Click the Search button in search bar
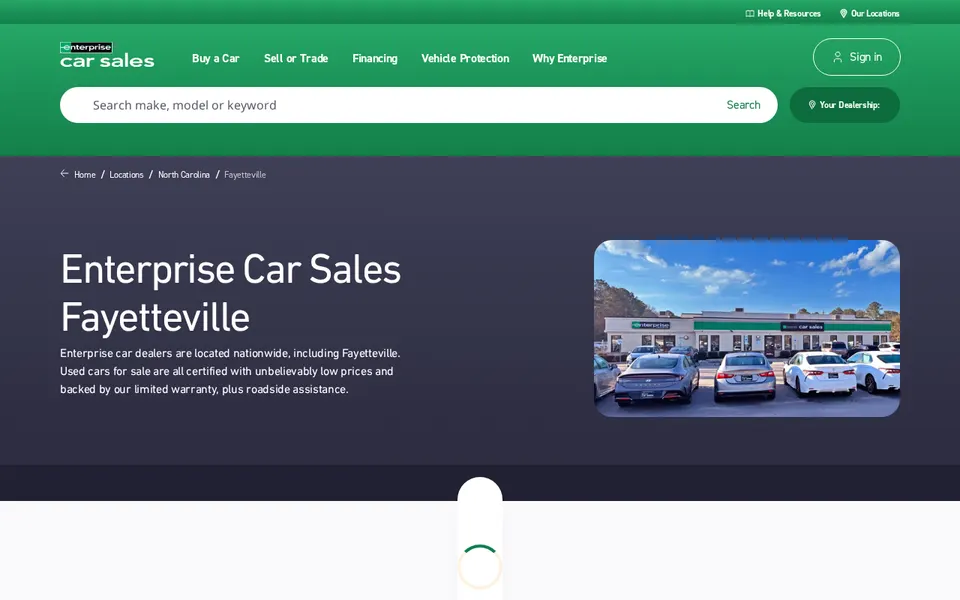960x600 pixels. point(743,105)
